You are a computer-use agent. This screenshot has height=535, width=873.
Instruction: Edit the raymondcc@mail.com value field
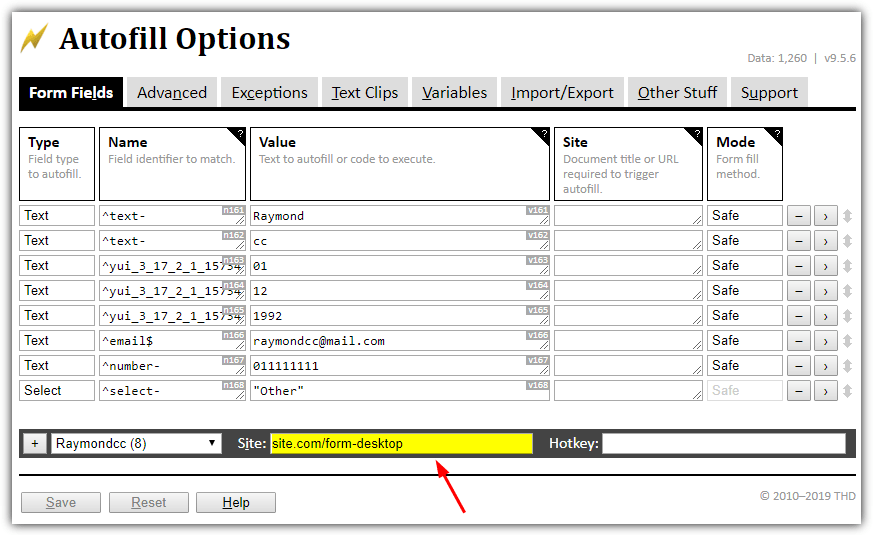[x=400, y=341]
